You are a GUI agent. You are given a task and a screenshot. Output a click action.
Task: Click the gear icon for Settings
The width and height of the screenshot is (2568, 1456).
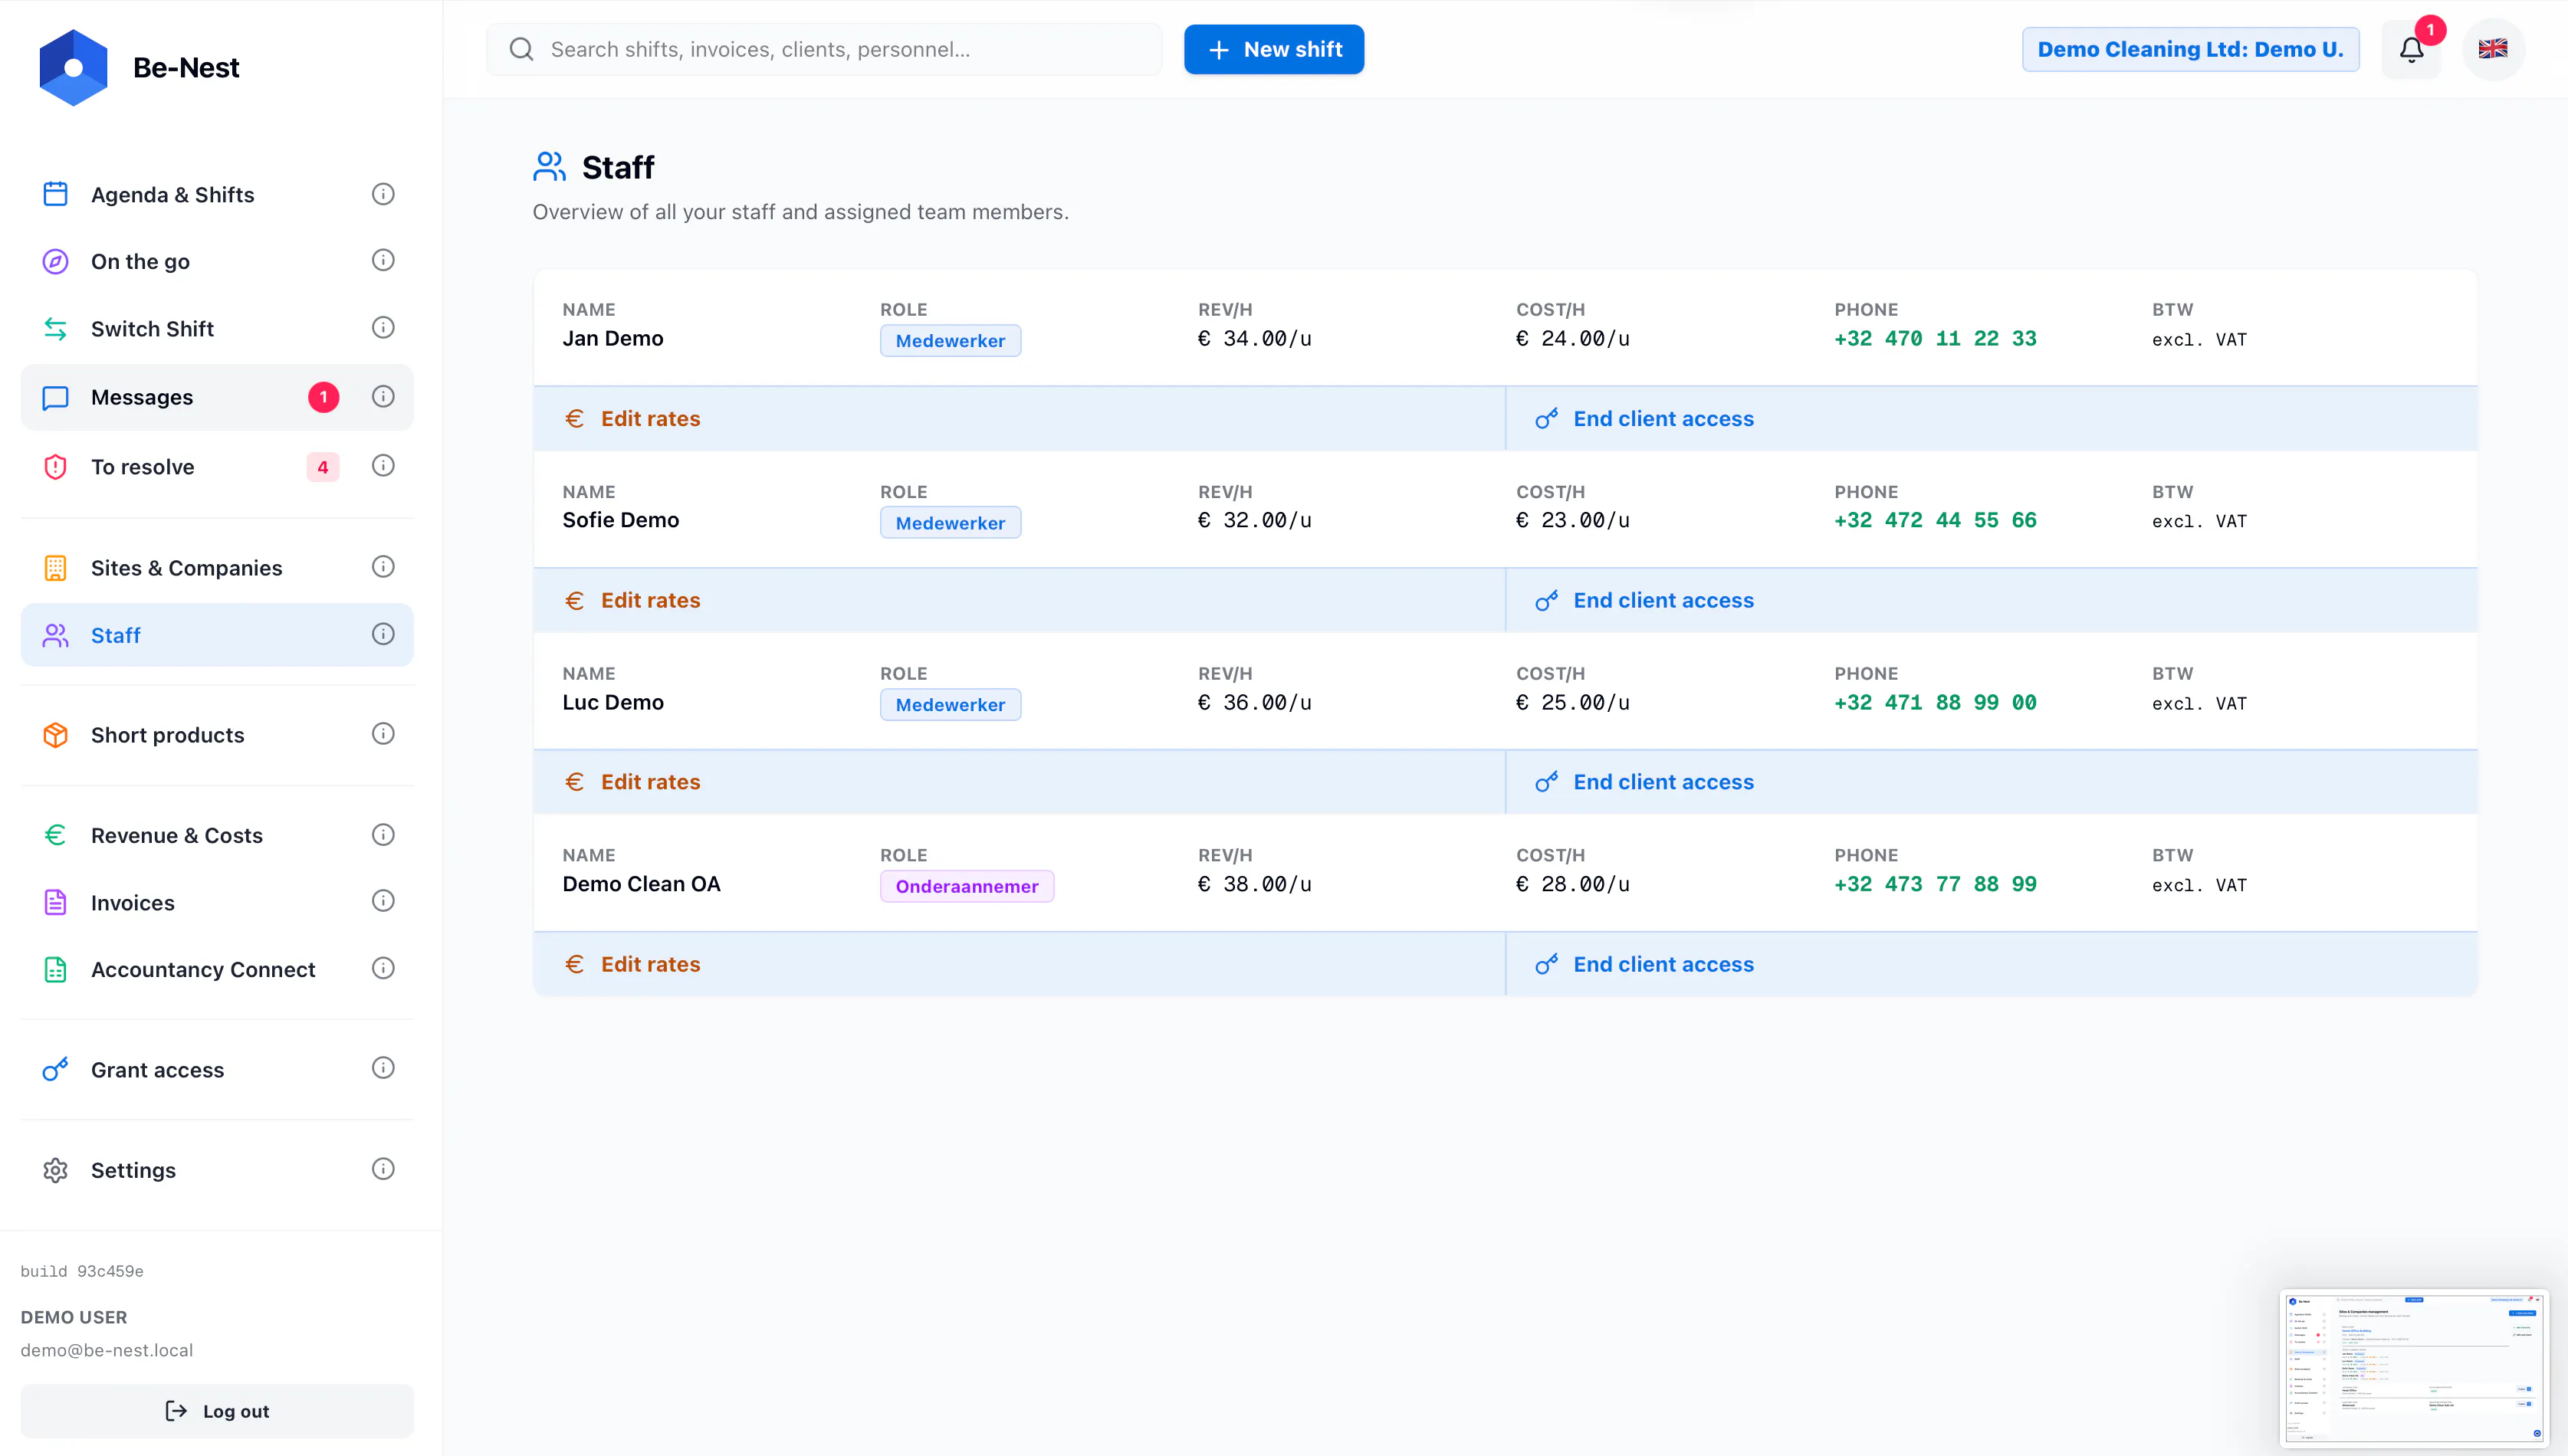[55, 1170]
